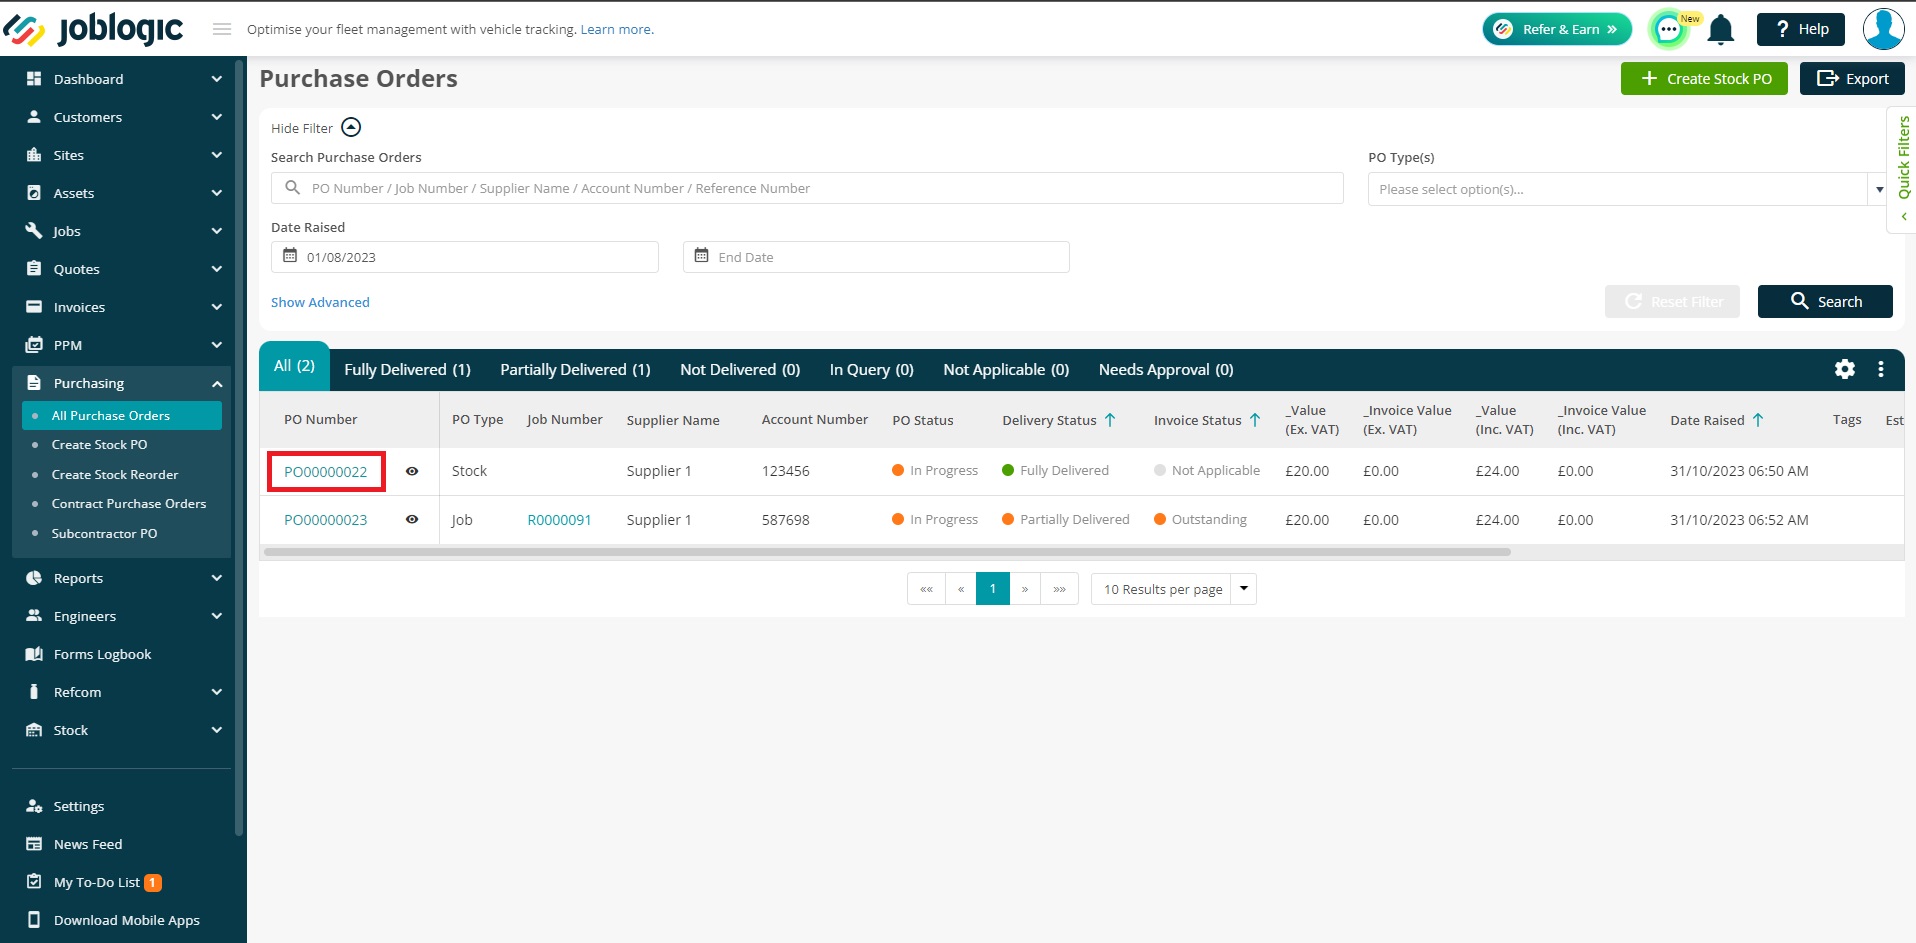Sort by Date Raised arrow
This screenshot has width=1916, height=943.
pyautogui.click(x=1758, y=420)
